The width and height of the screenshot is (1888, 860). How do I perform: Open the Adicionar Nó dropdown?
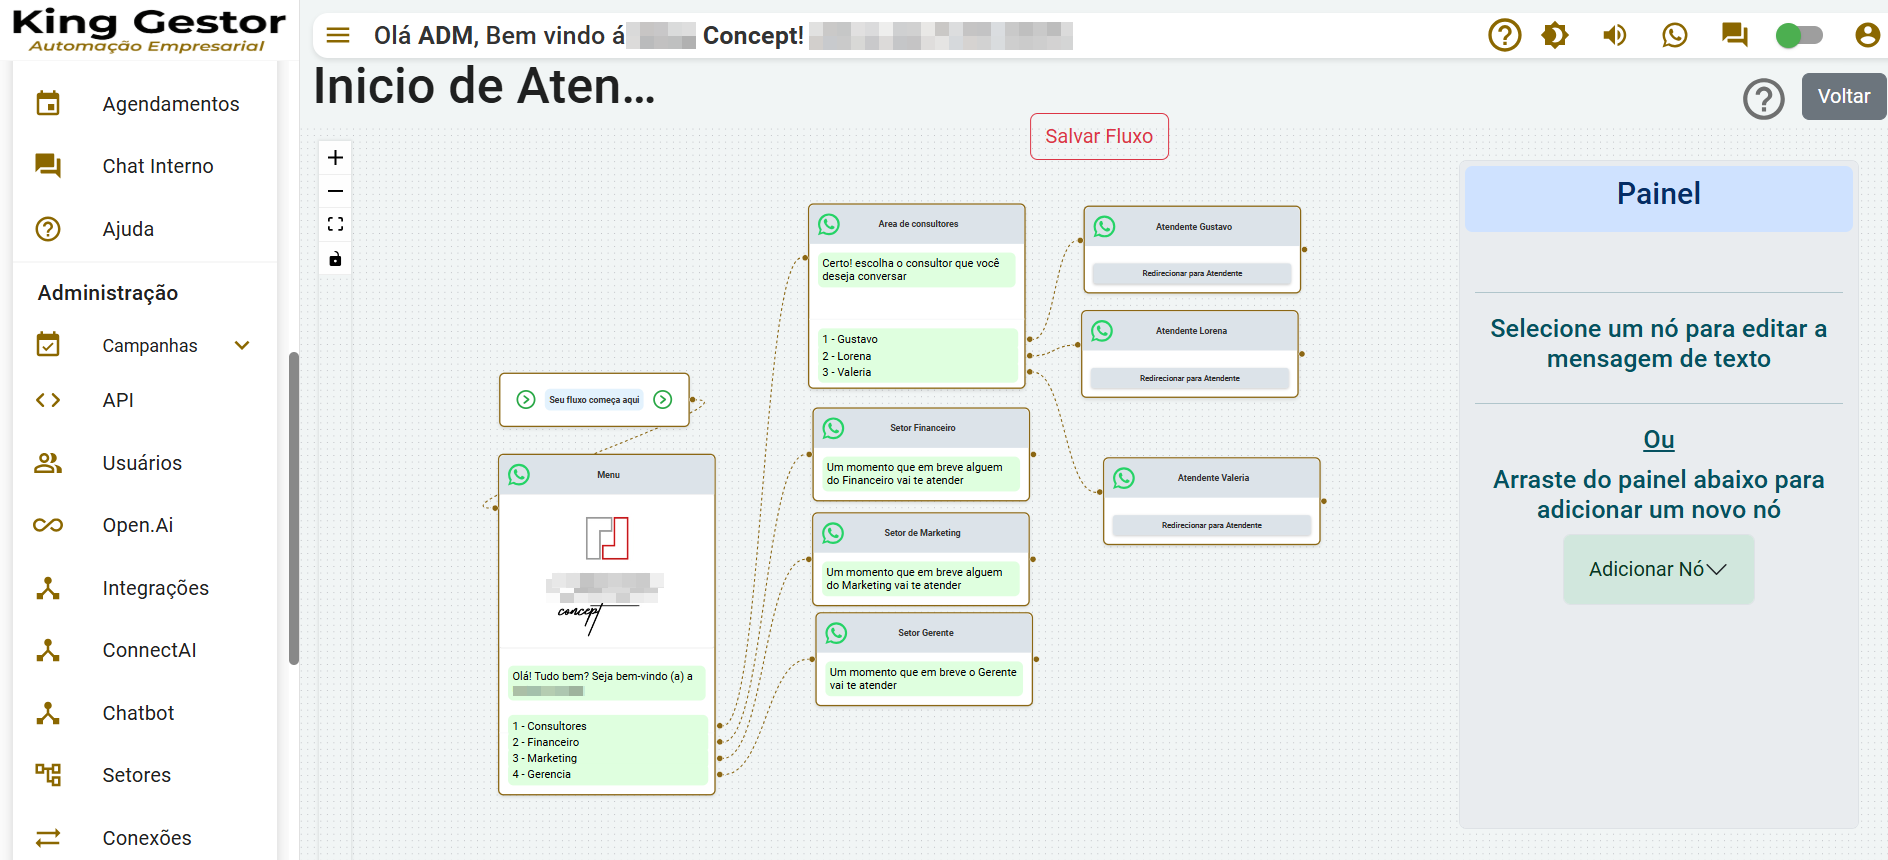(x=1658, y=569)
